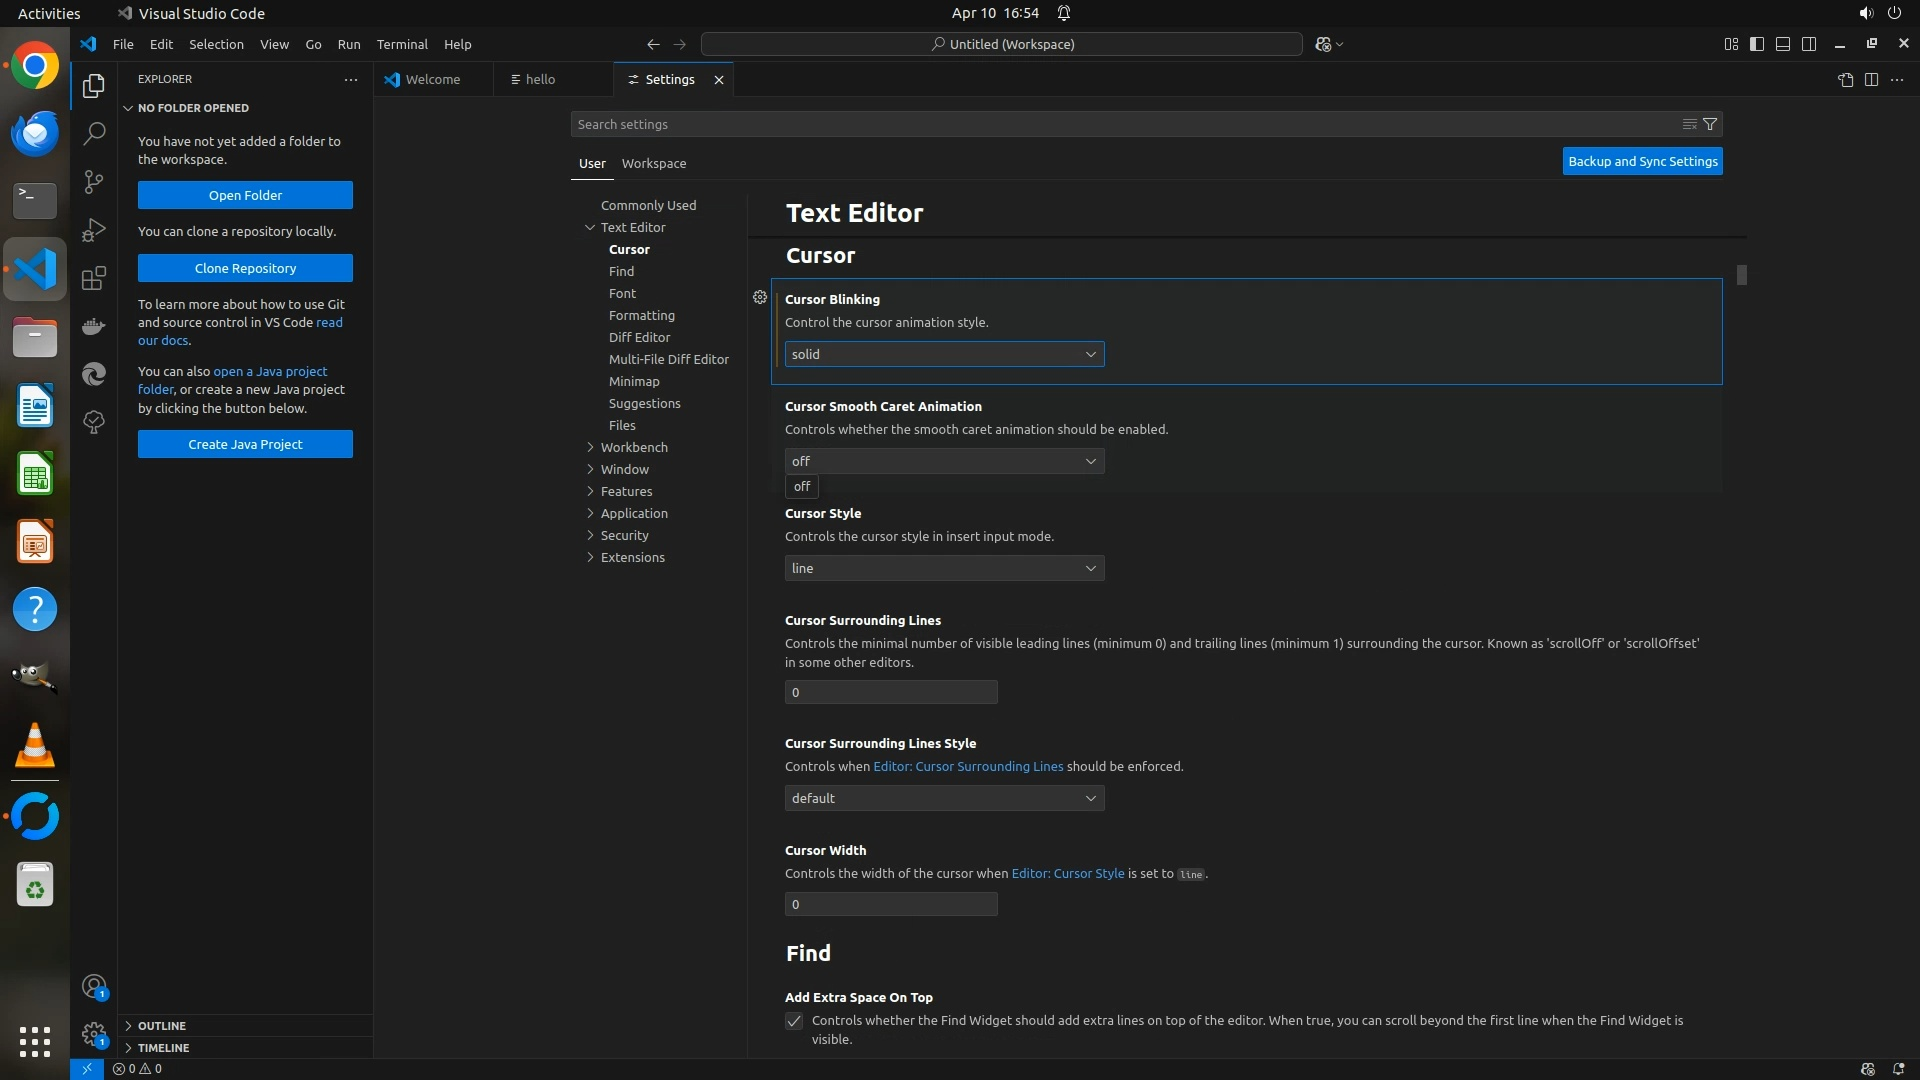
Task: Open Source Control view icon
Action: click(x=93, y=181)
